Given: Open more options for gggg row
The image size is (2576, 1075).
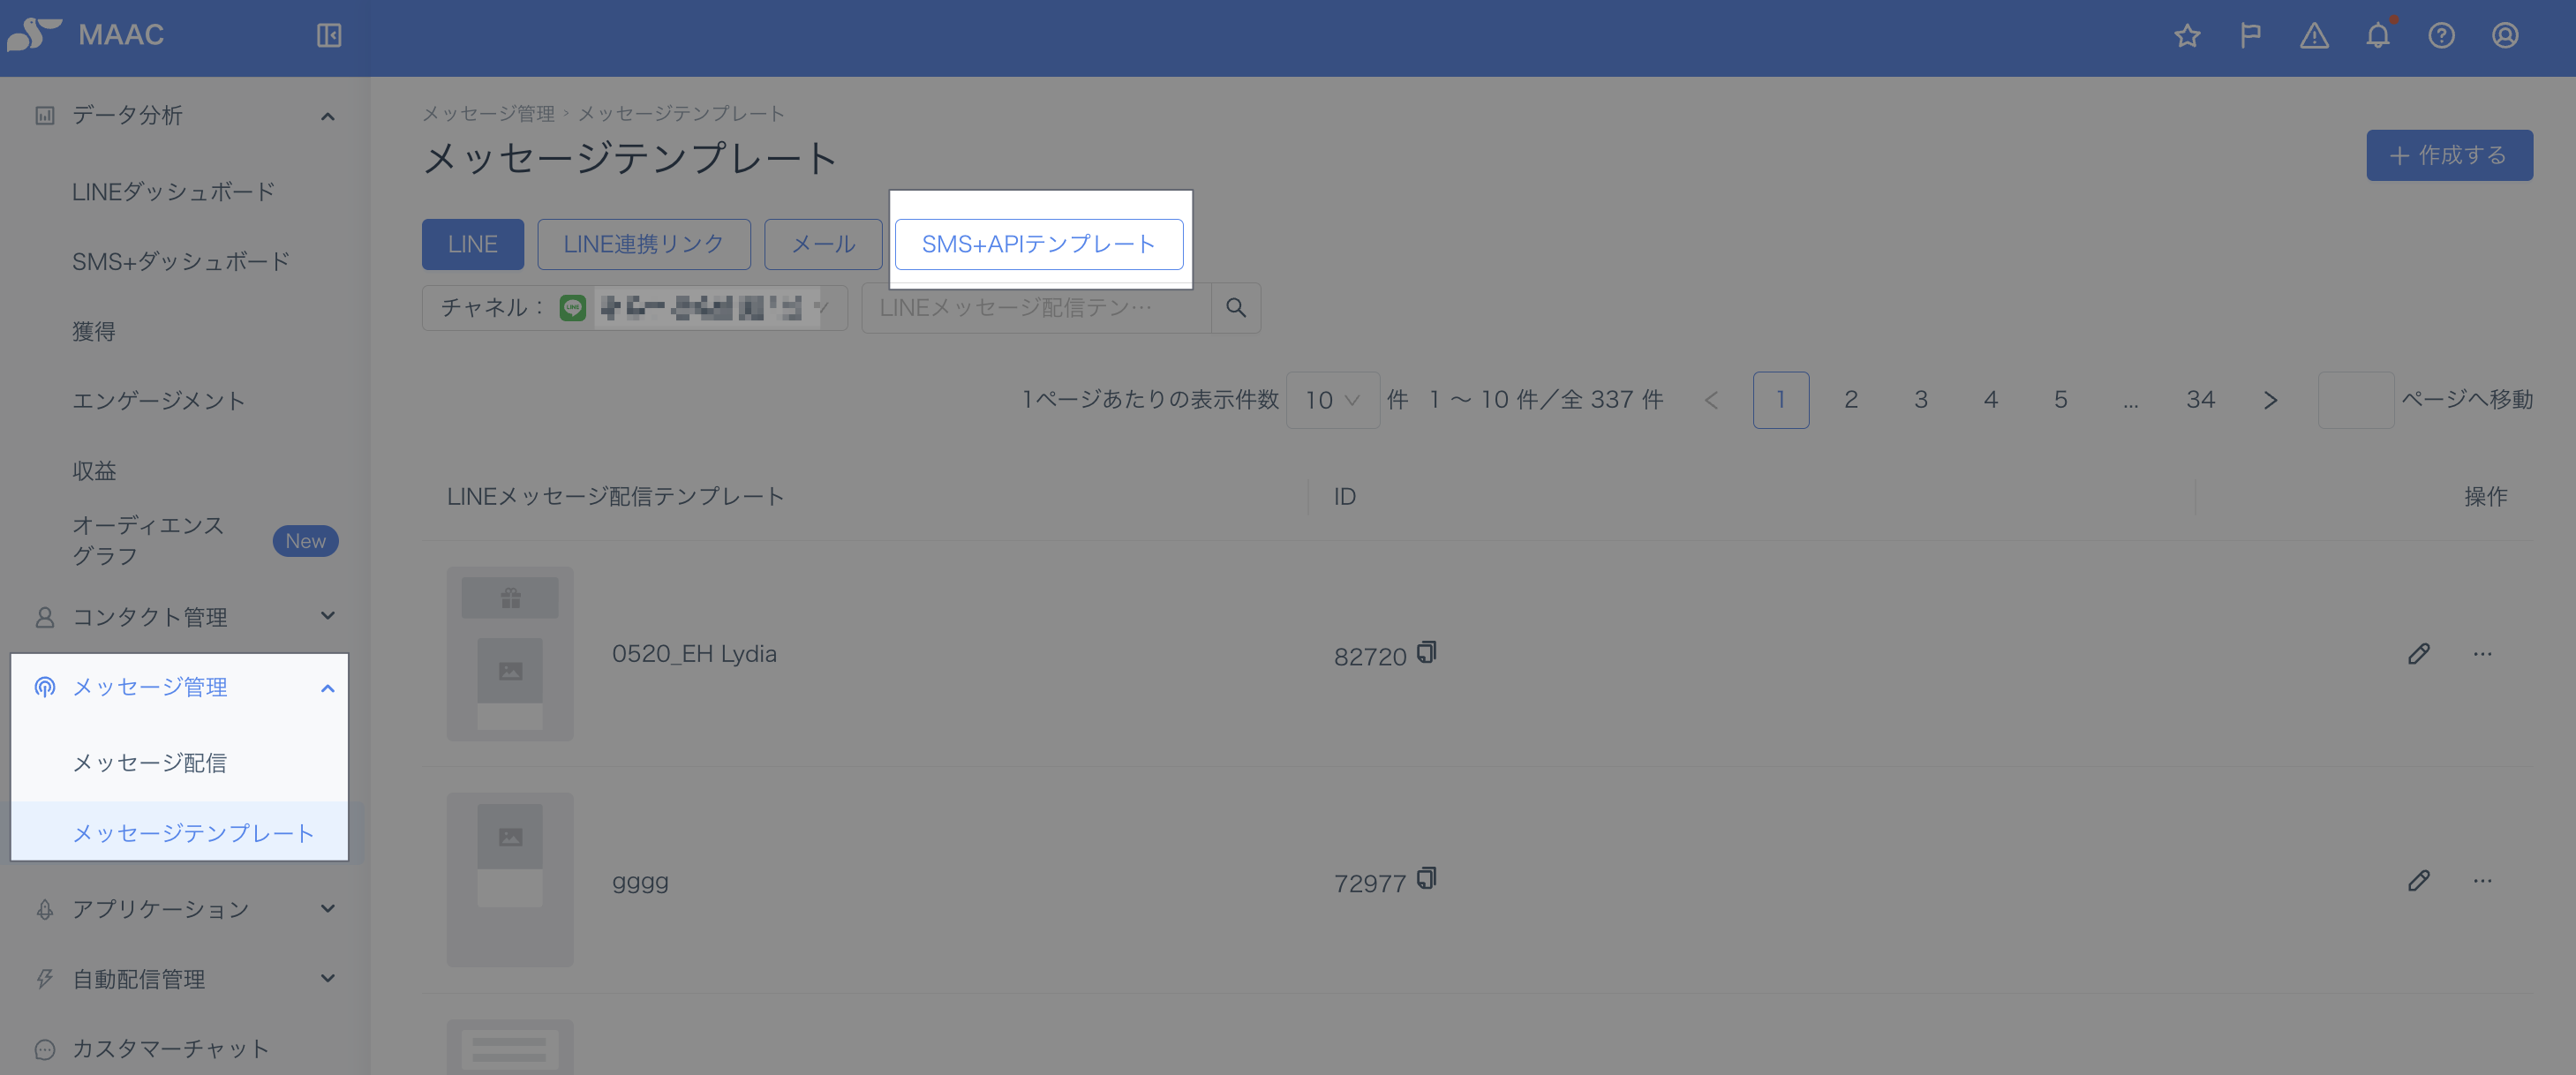Looking at the screenshot, I should [2482, 881].
